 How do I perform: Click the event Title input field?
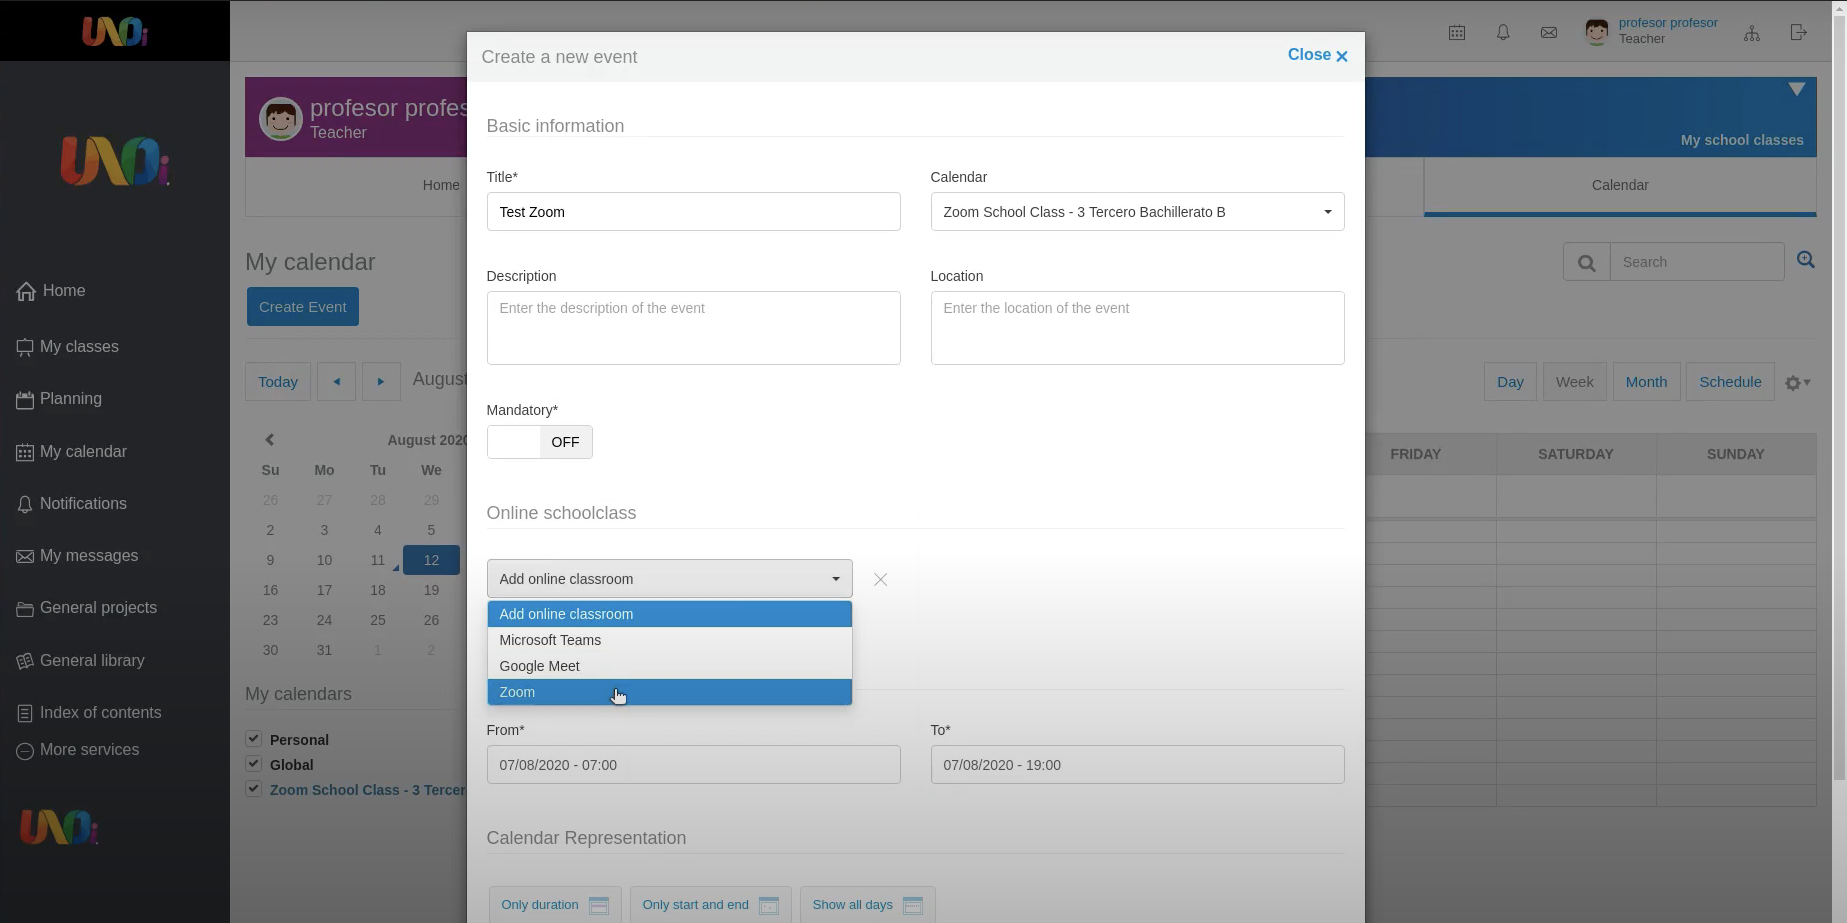pyautogui.click(x=693, y=212)
